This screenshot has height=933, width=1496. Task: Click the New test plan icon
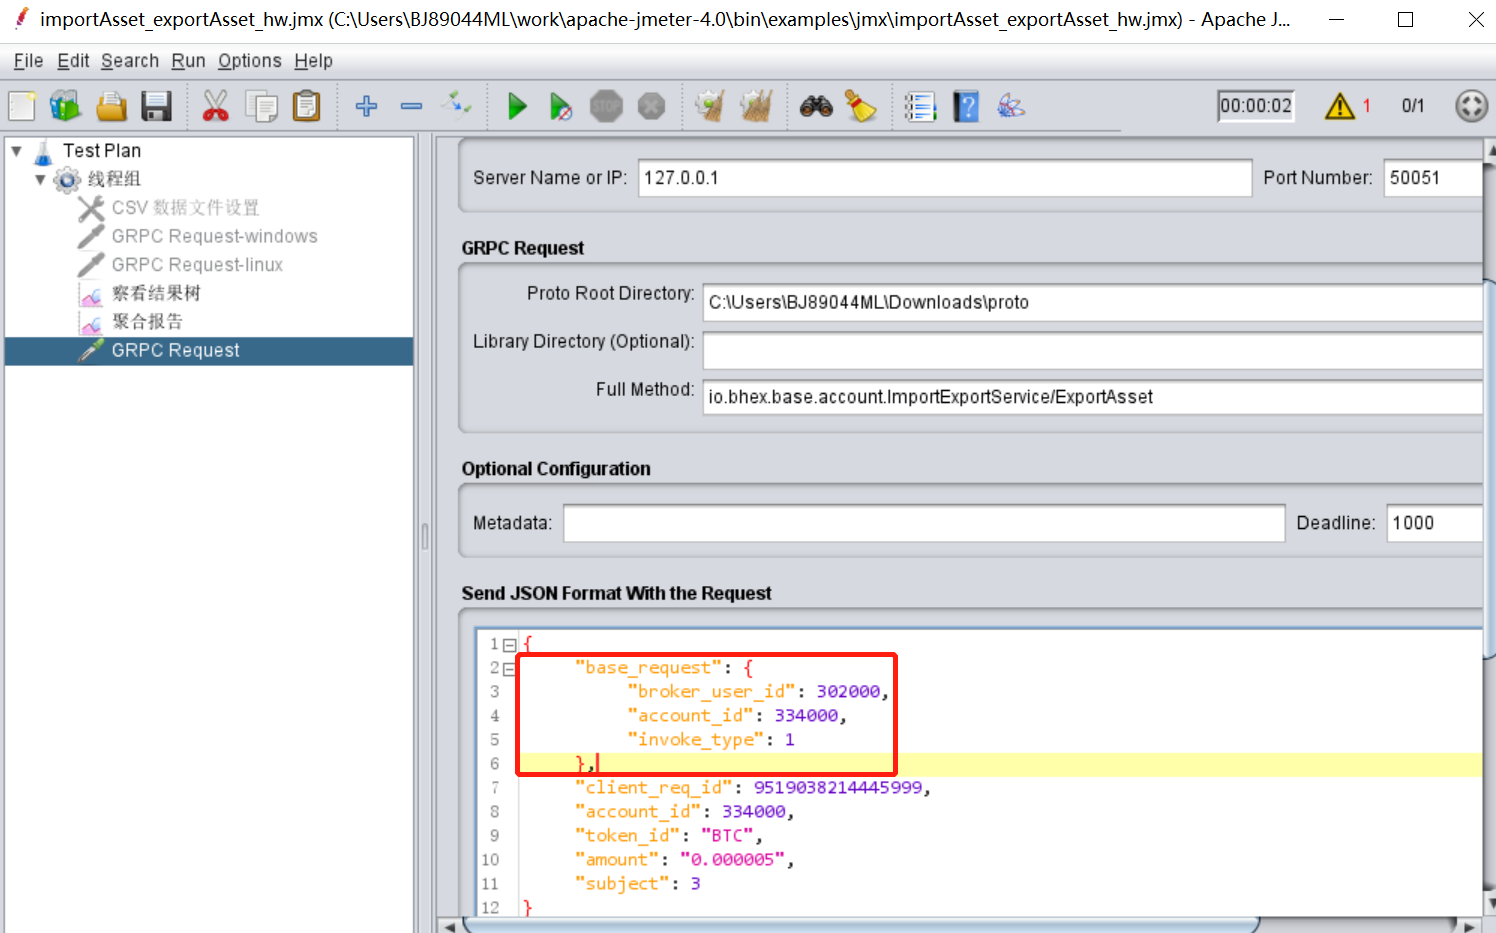tap(22, 106)
